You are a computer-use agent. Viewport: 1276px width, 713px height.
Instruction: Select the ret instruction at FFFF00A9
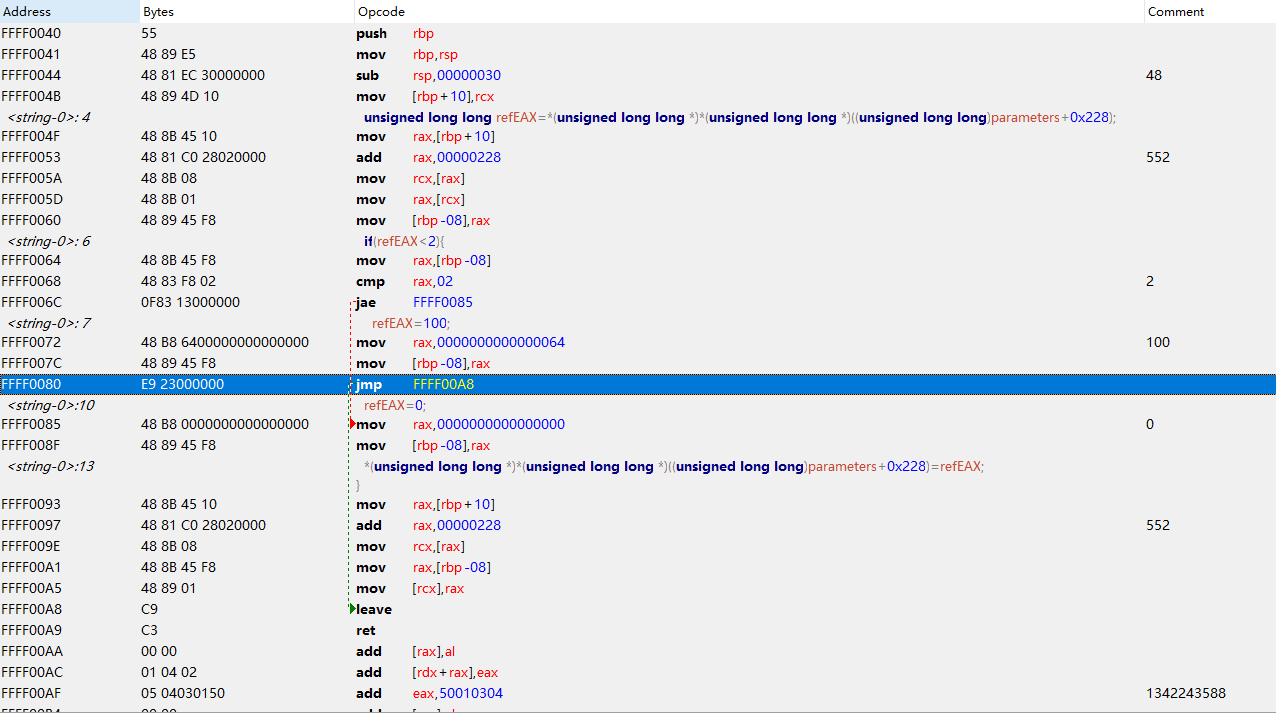pos(364,630)
